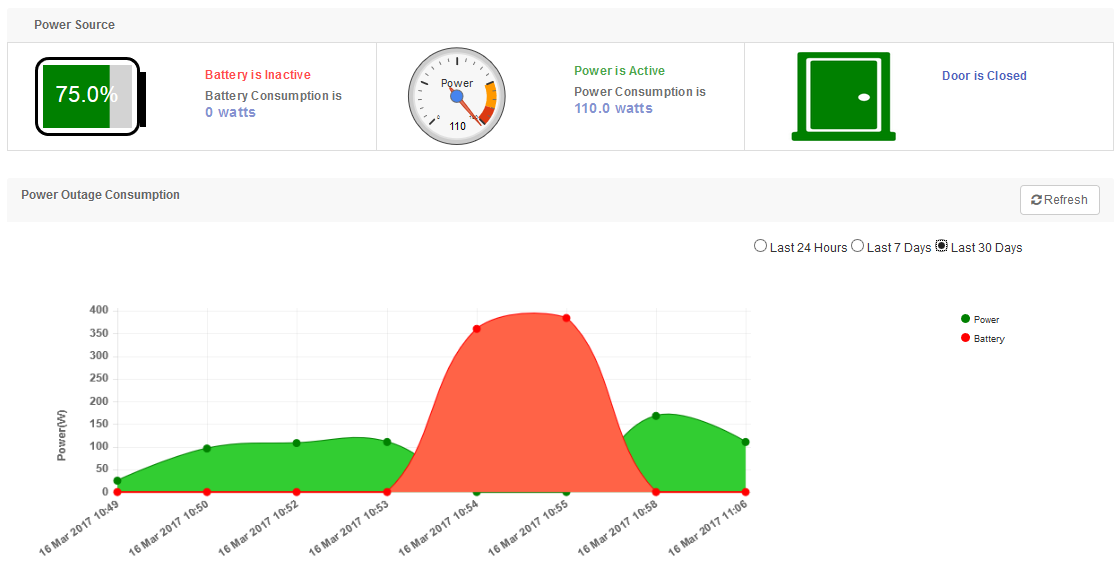Click the green Power data point at 10:58

coord(656,416)
